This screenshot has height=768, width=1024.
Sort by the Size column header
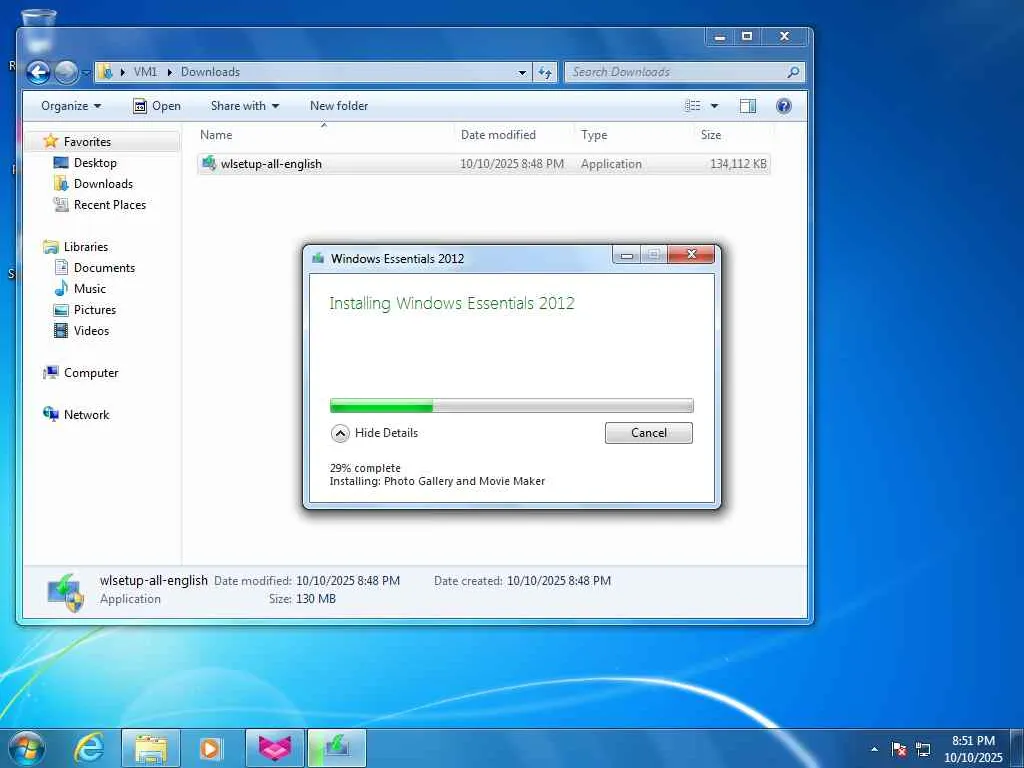coord(711,135)
